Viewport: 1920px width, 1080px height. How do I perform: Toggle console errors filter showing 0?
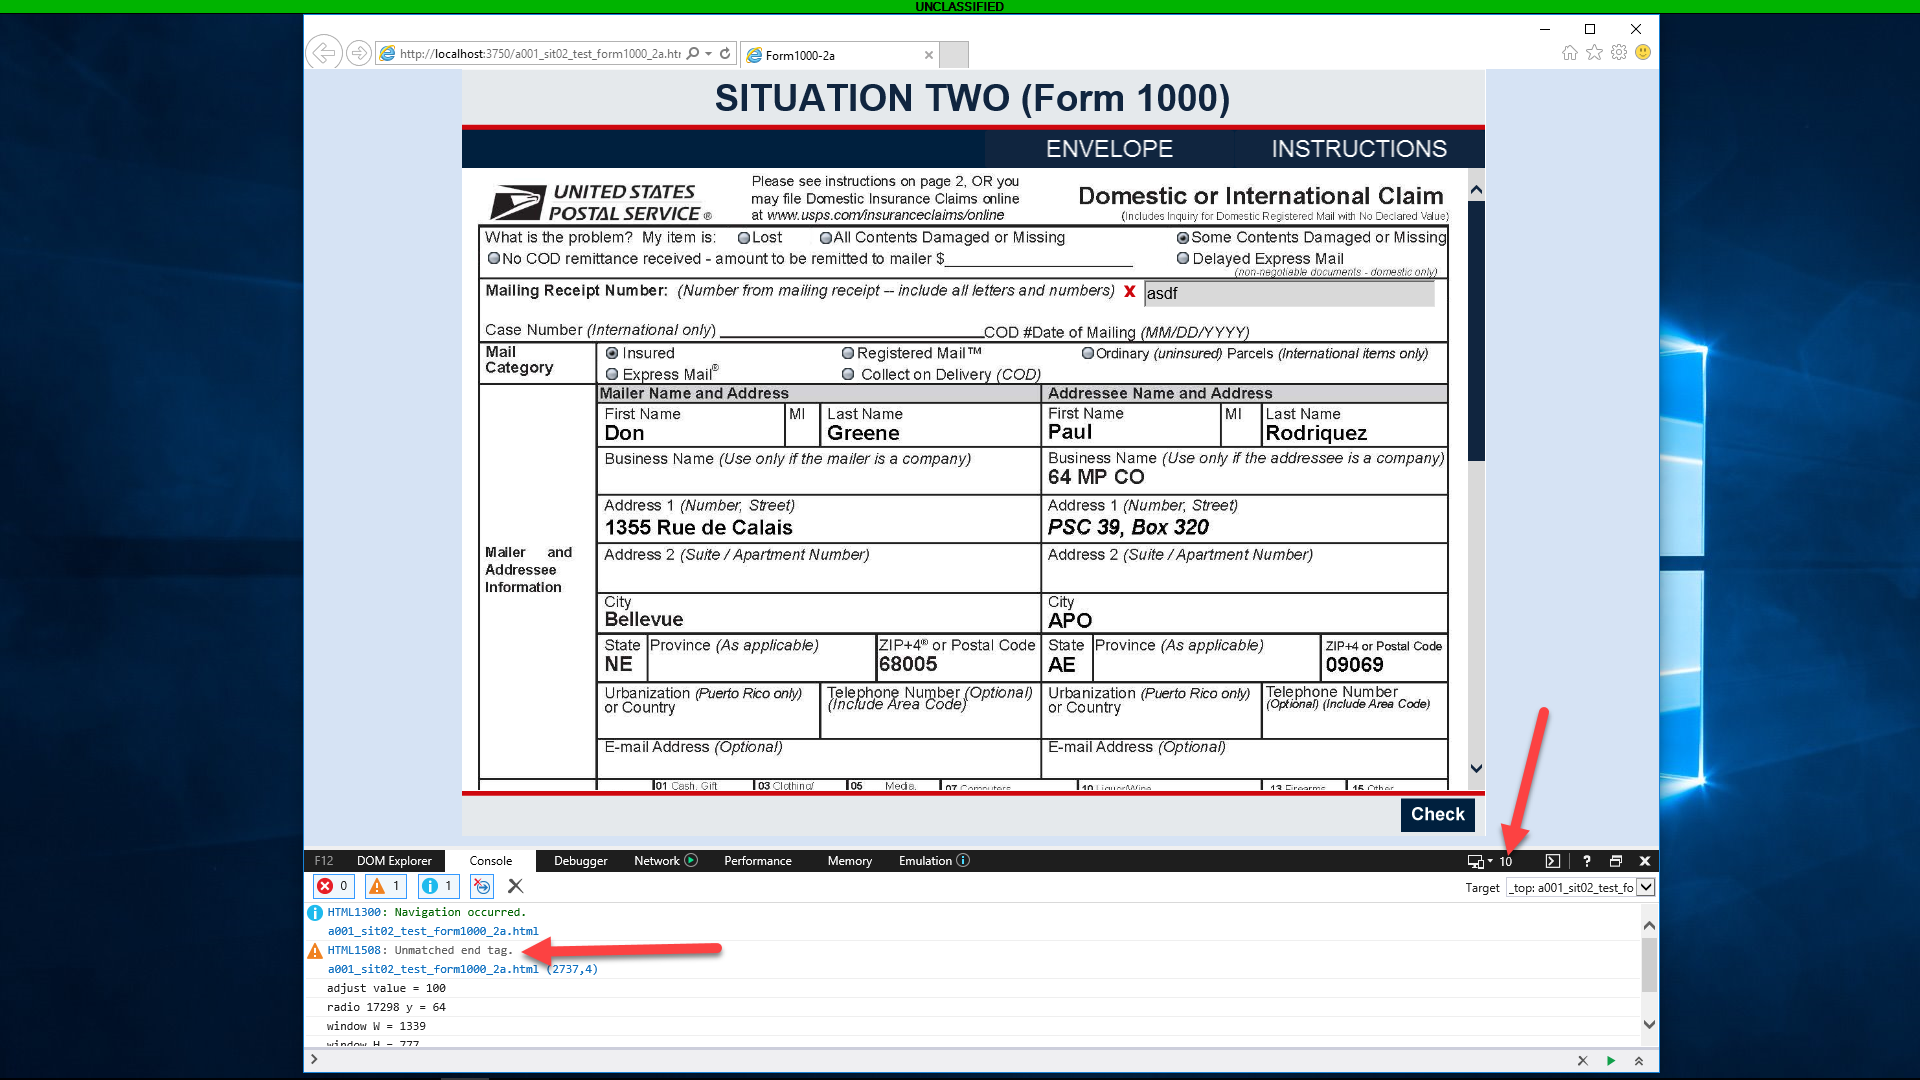pyautogui.click(x=333, y=886)
